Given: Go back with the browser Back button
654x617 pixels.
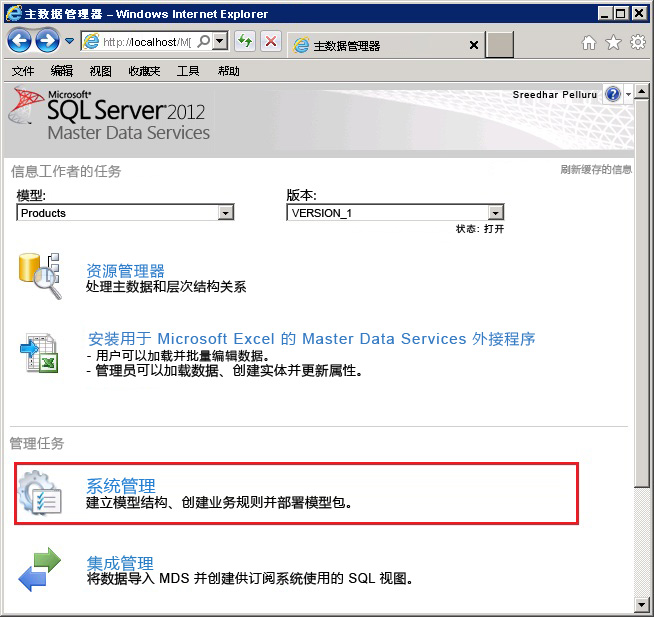Looking at the screenshot, I should [x=19, y=41].
